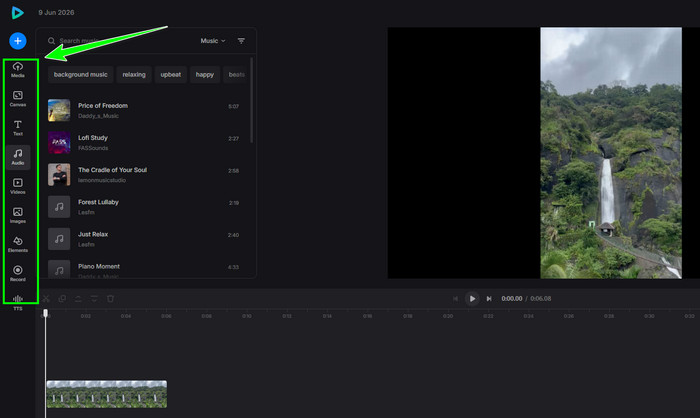Choose the Lofi Study track
Viewport: 700px width, 418px height.
click(x=146, y=142)
